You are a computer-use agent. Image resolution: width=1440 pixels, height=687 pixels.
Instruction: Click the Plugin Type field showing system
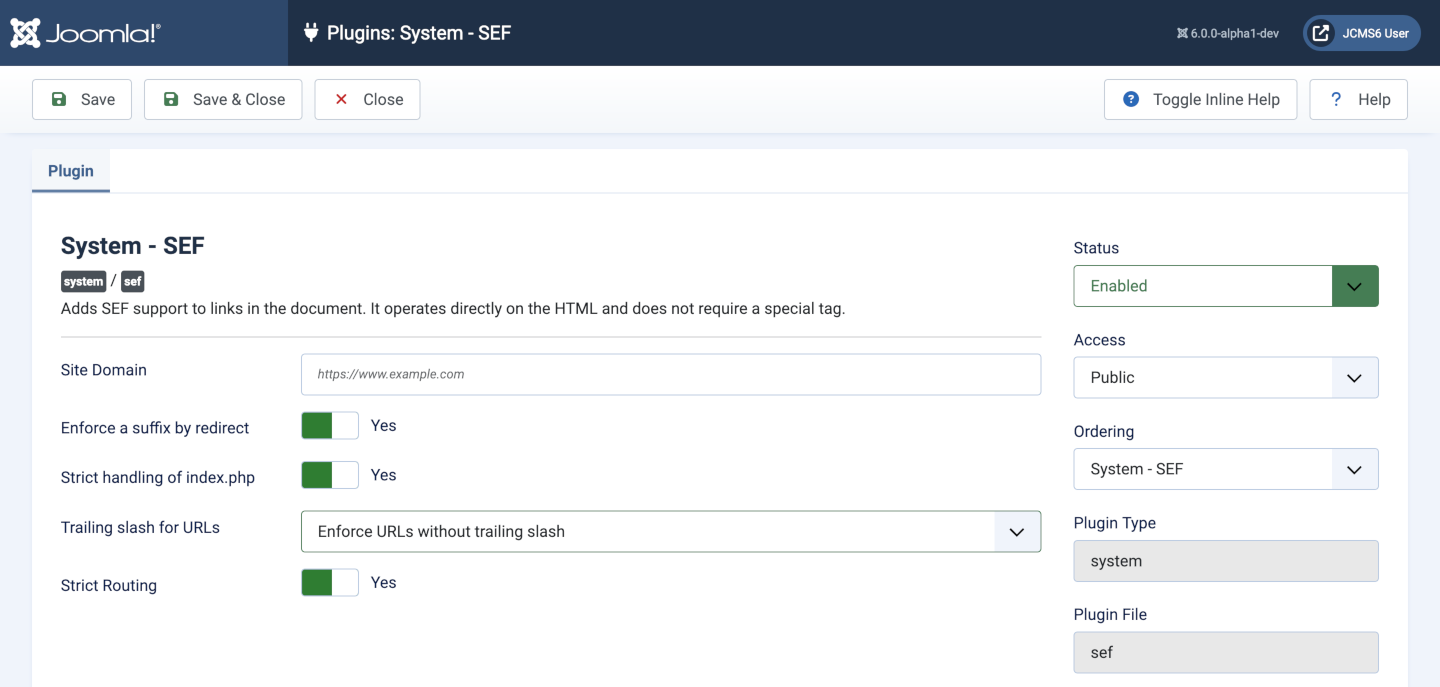click(1226, 561)
